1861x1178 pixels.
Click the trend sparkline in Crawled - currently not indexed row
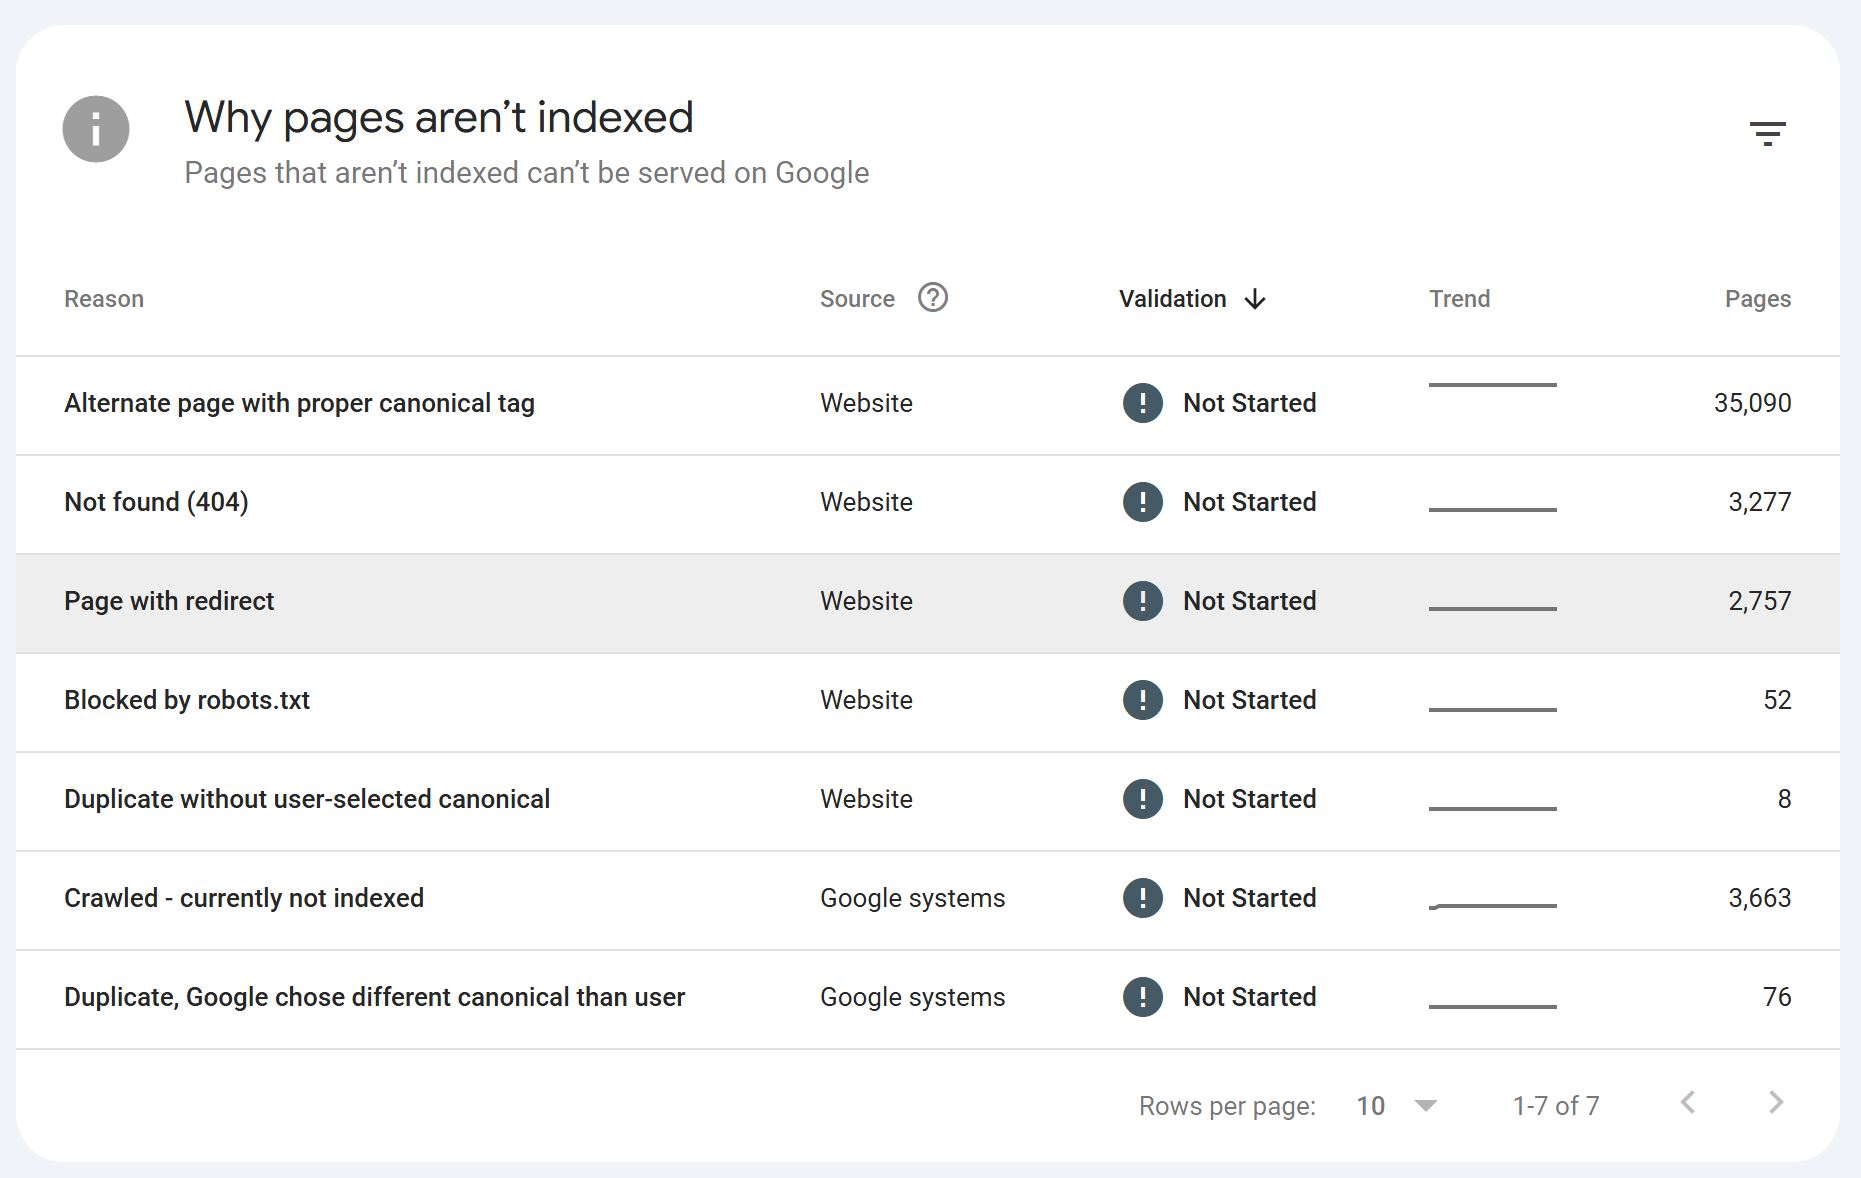pos(1492,906)
